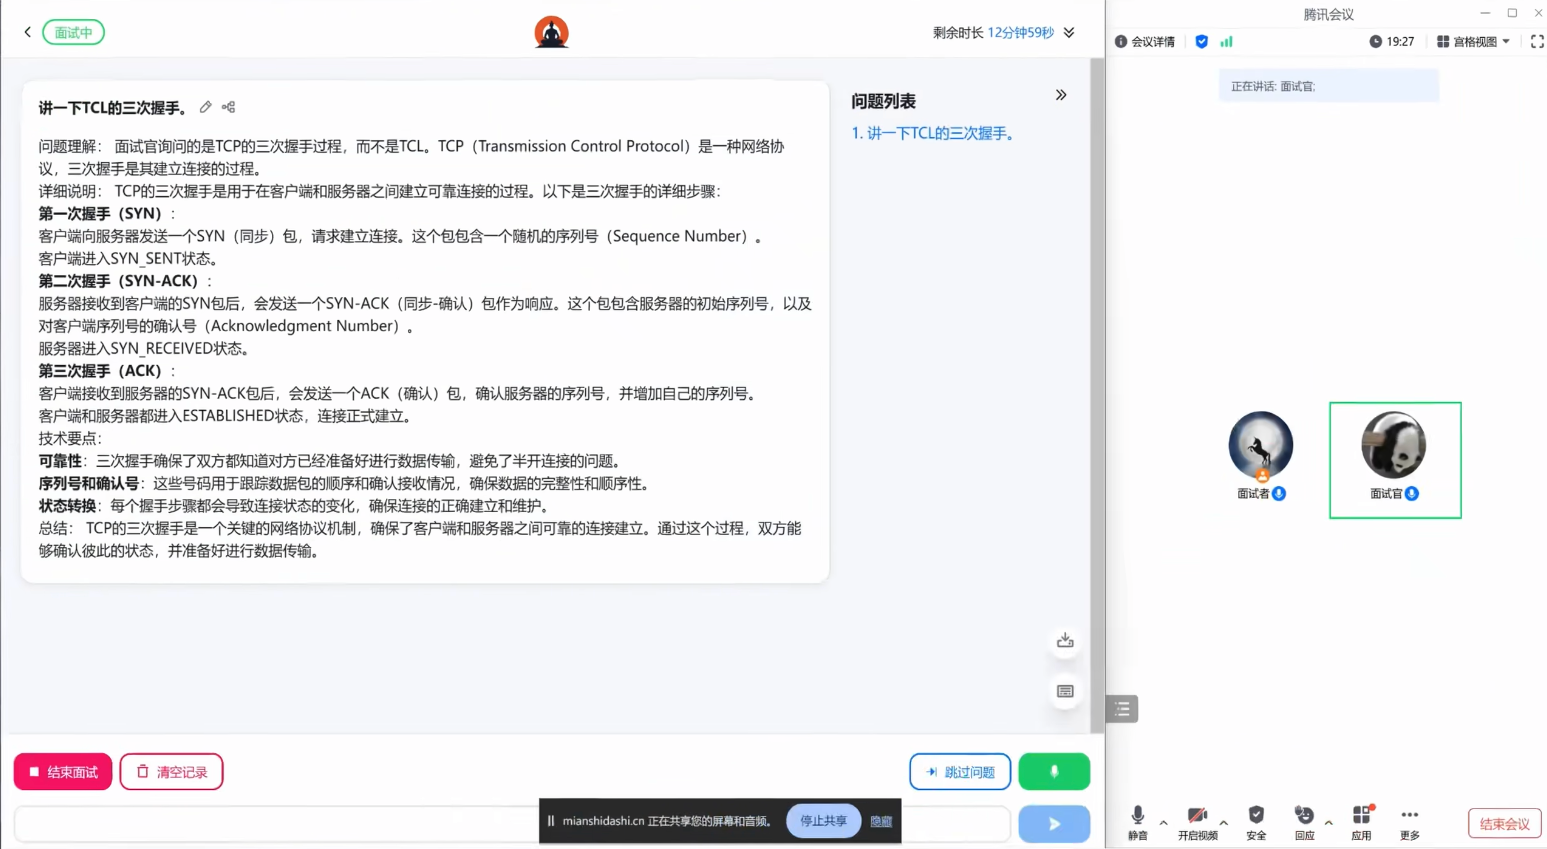This screenshot has width=1547, height=849.
Task: Collapse the 问题列表 panel with the double chevron
Action: click(x=1060, y=95)
